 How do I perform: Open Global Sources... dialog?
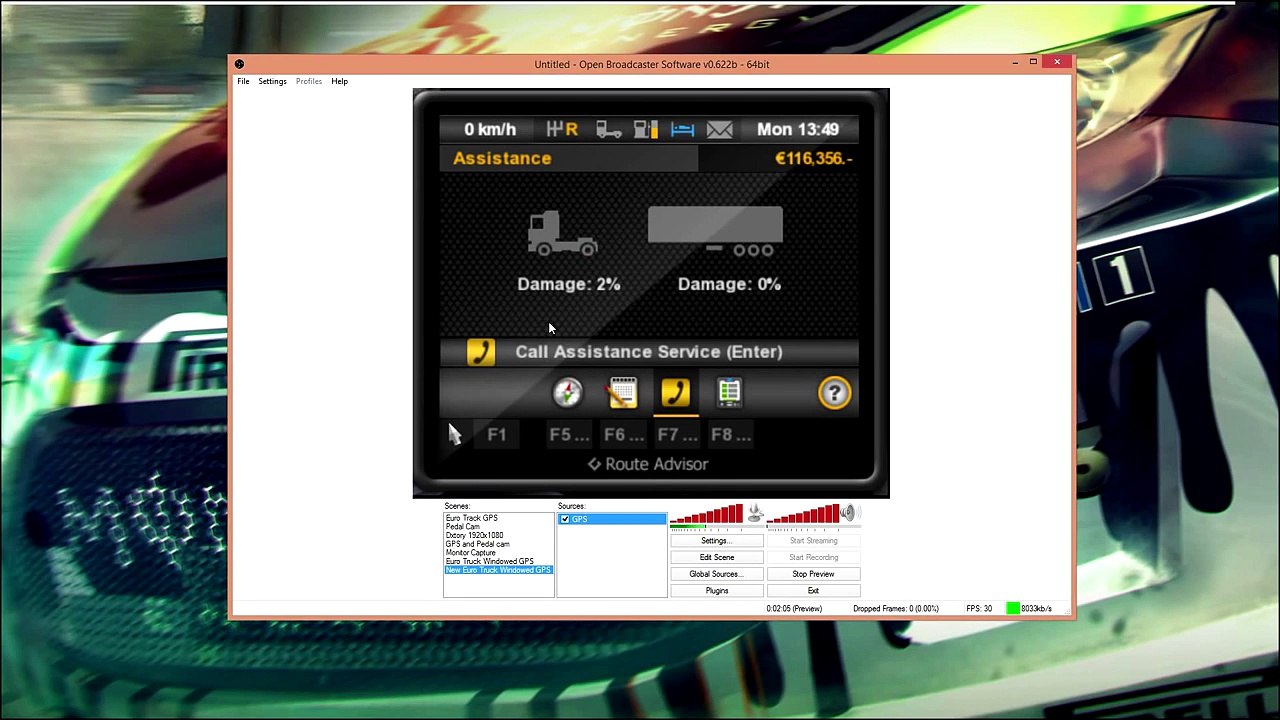[x=717, y=574]
